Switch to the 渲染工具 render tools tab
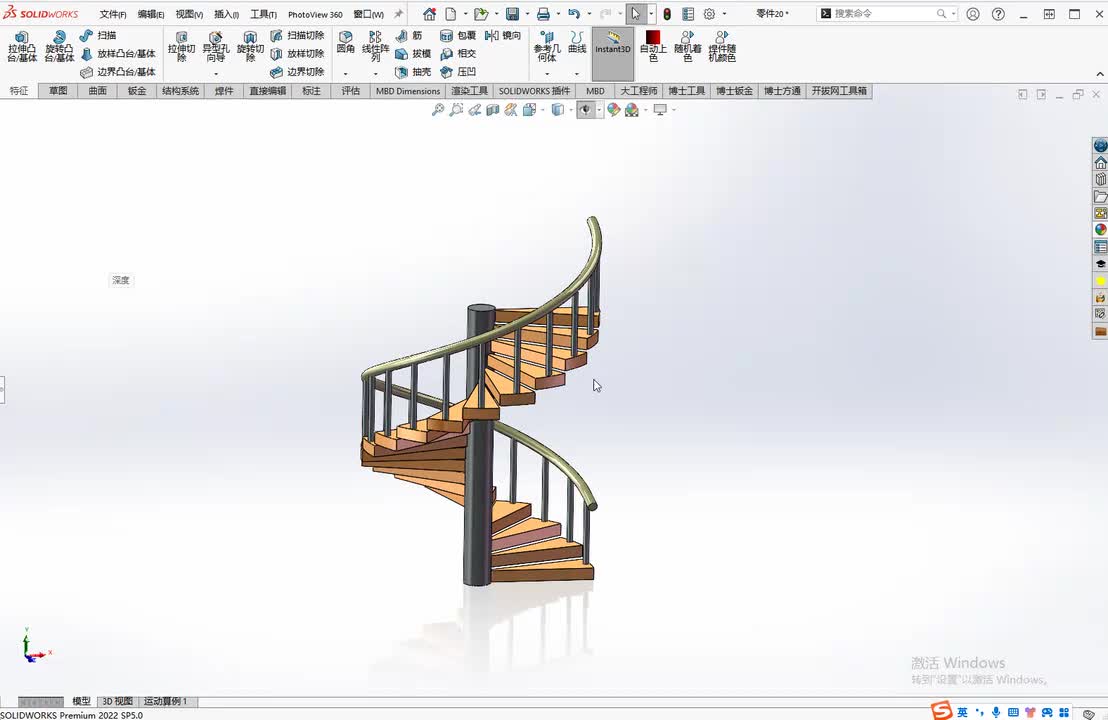 click(x=470, y=90)
